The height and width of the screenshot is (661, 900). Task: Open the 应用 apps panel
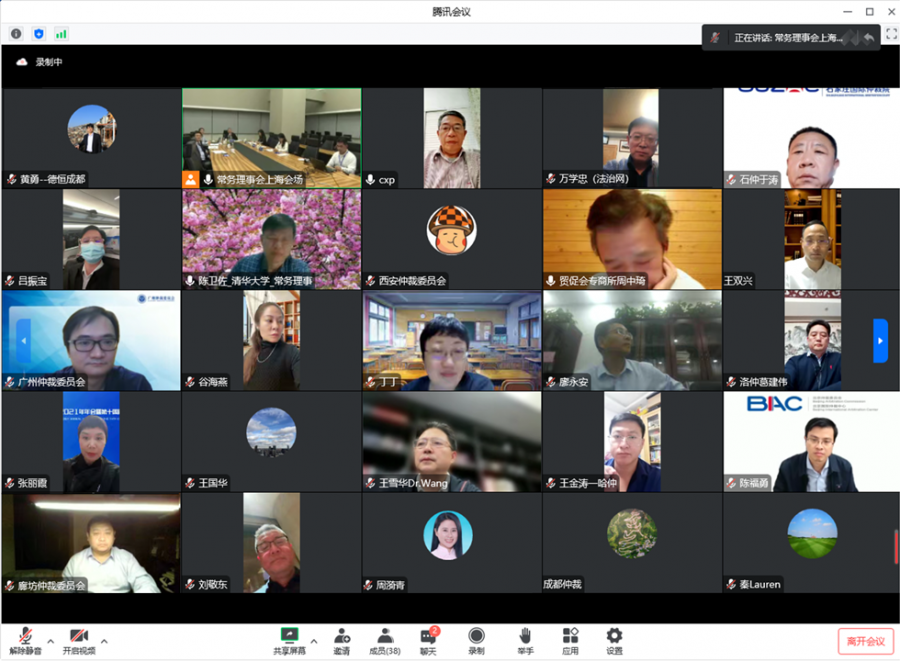pos(570,640)
